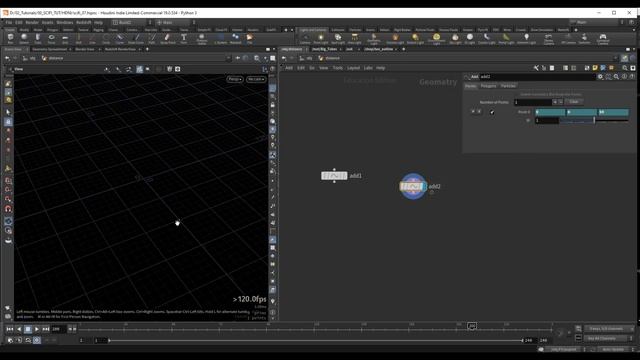Viewport: 640px width, 360px height.
Task: Select the Spot Light shelf tool
Action: (338, 39)
